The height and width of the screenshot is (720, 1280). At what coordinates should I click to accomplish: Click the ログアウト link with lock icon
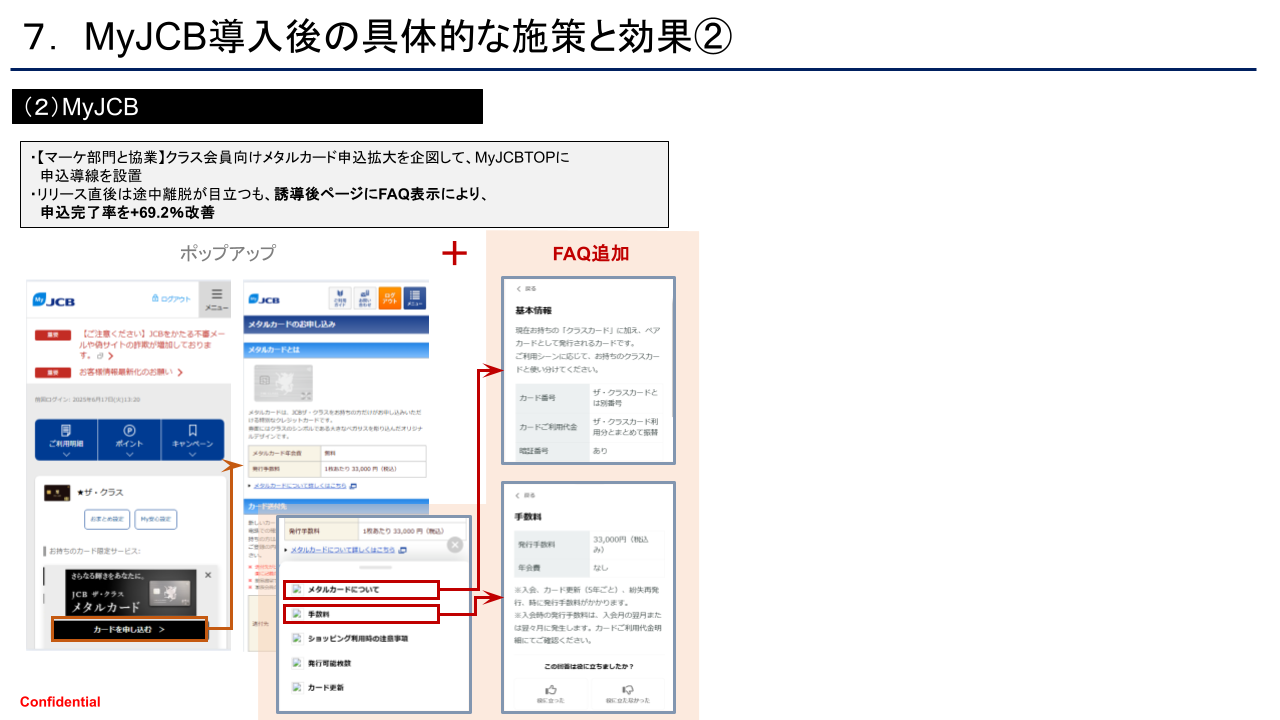(171, 299)
